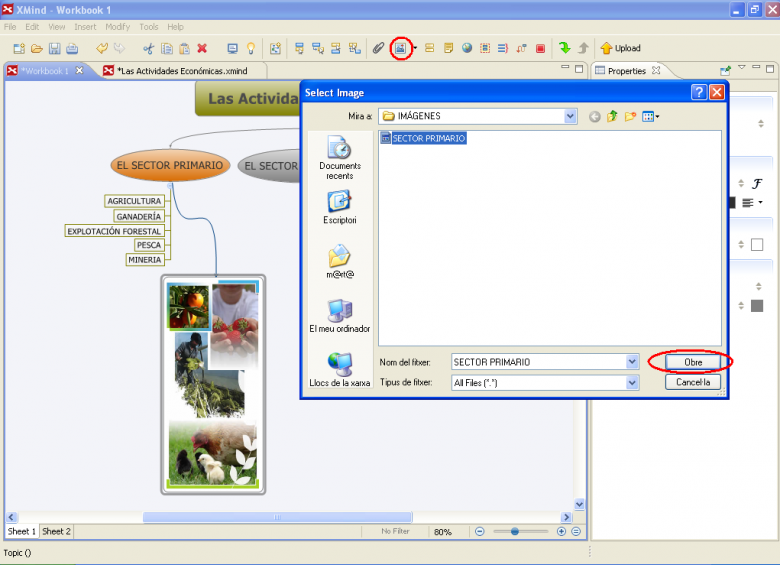Open the View menu icon in dialog
Image resolution: width=780 pixels, height=565 pixels.
(x=650, y=117)
